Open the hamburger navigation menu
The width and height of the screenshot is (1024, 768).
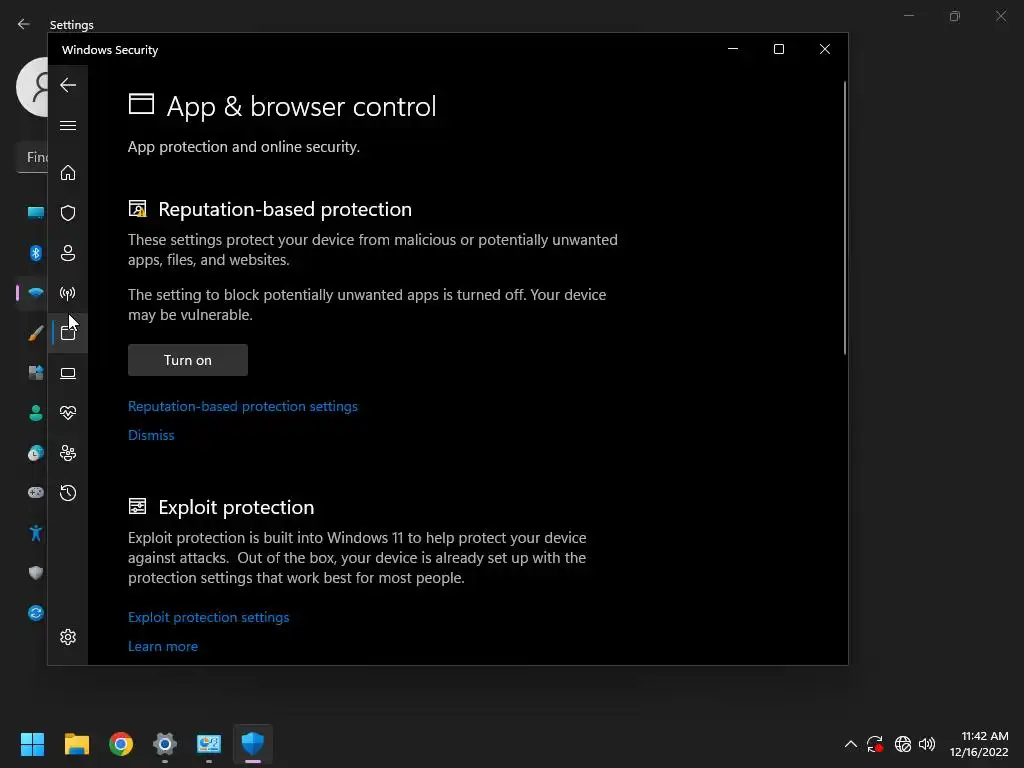tap(68, 125)
